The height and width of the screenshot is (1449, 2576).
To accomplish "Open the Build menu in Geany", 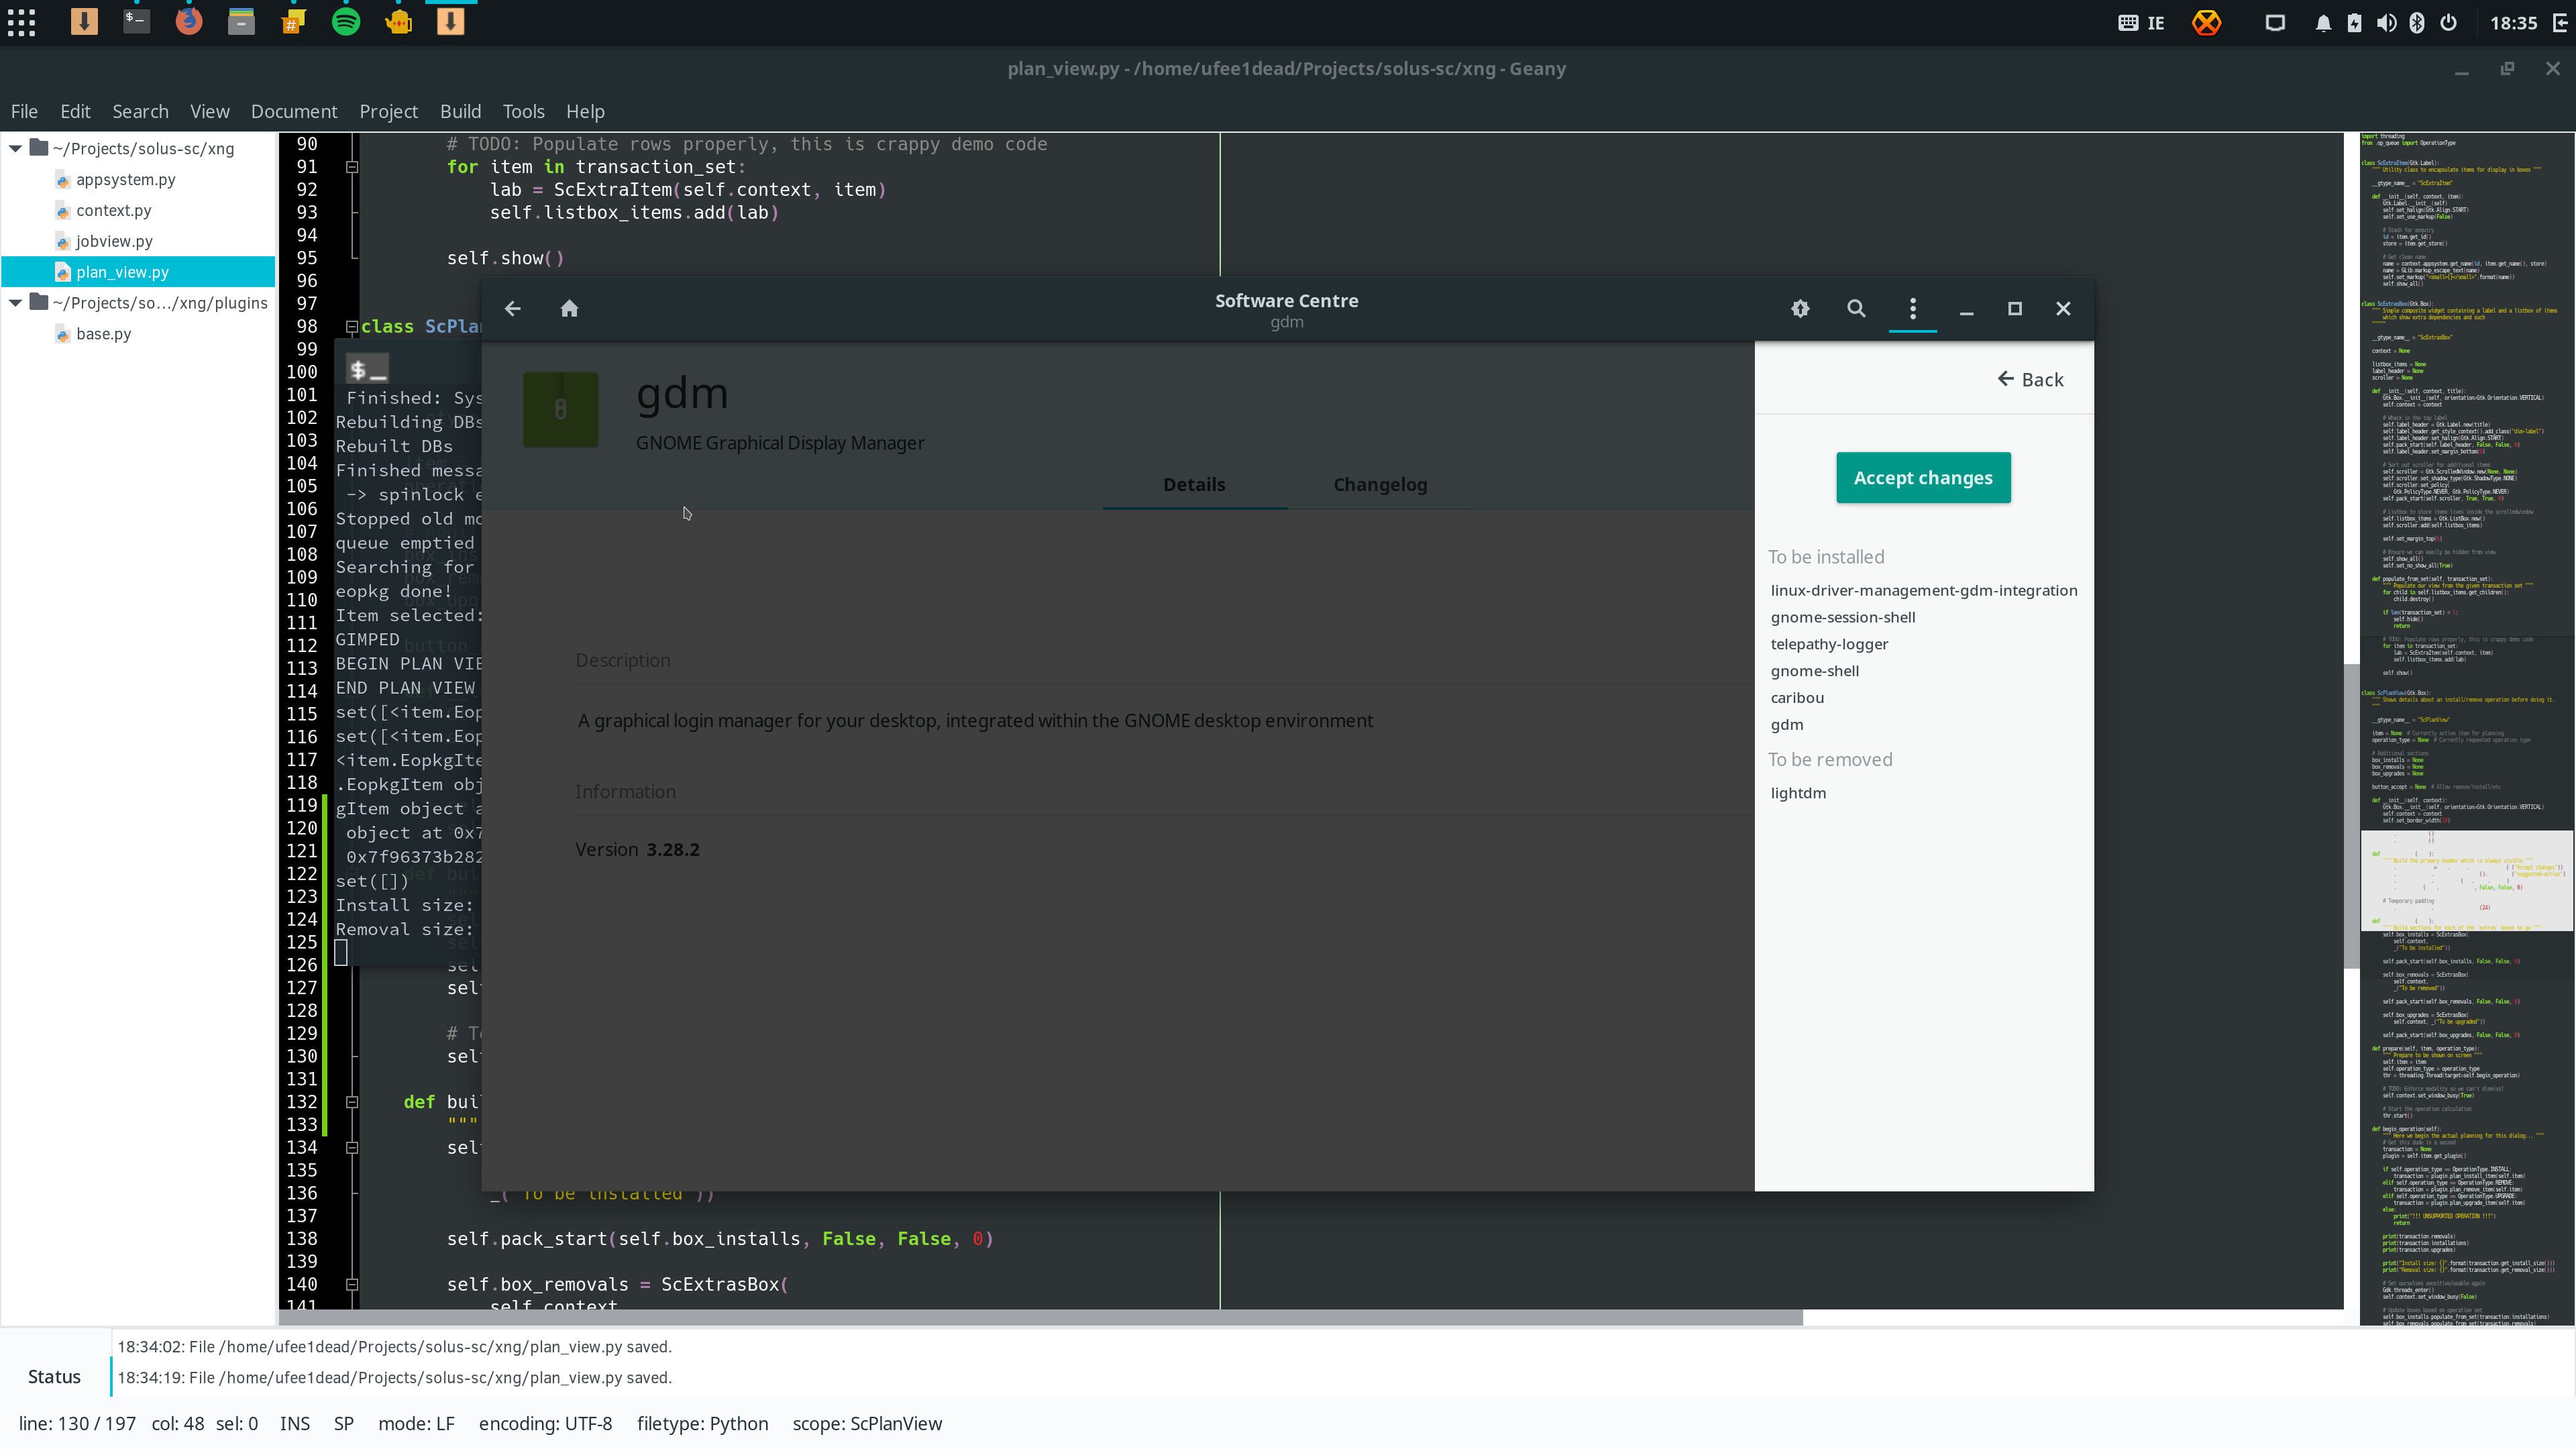I will point(461,111).
